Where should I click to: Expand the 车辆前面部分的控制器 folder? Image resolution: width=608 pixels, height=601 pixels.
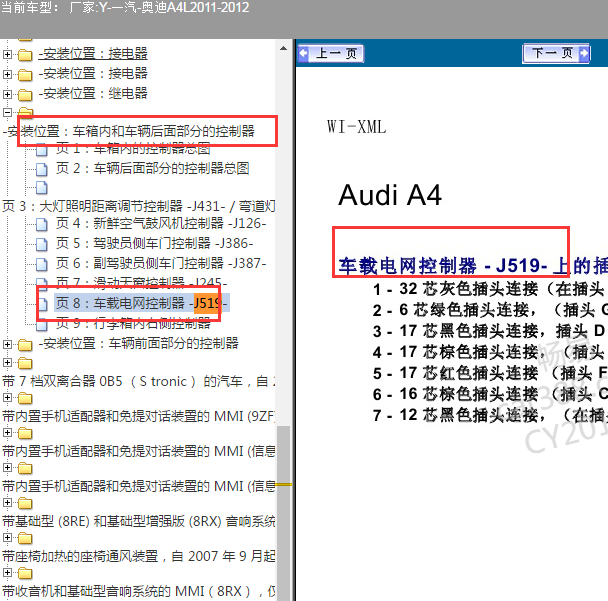(7, 344)
